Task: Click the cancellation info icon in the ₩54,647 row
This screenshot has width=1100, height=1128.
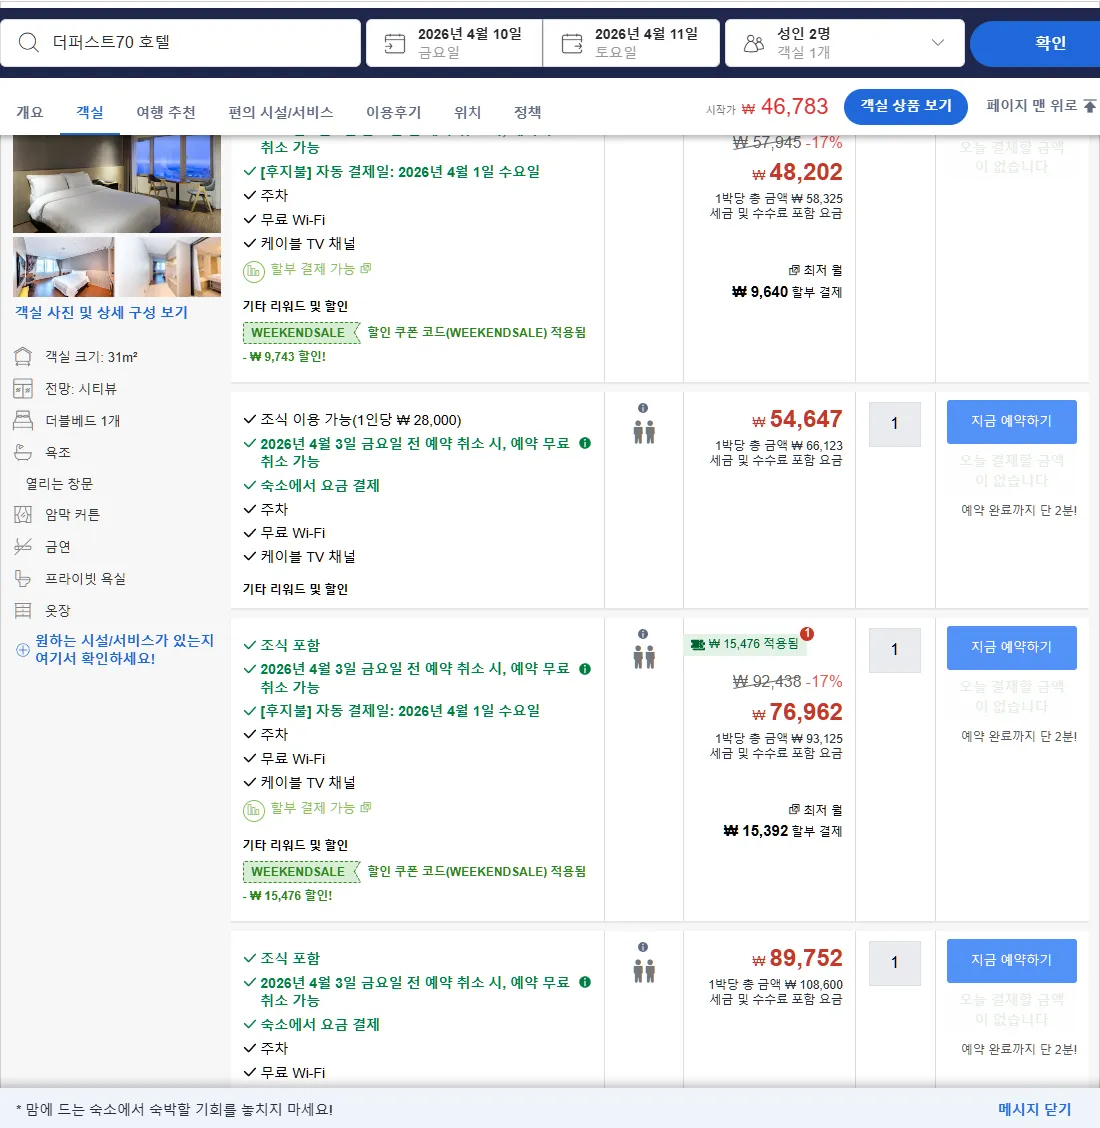Action: pyautogui.click(x=585, y=443)
